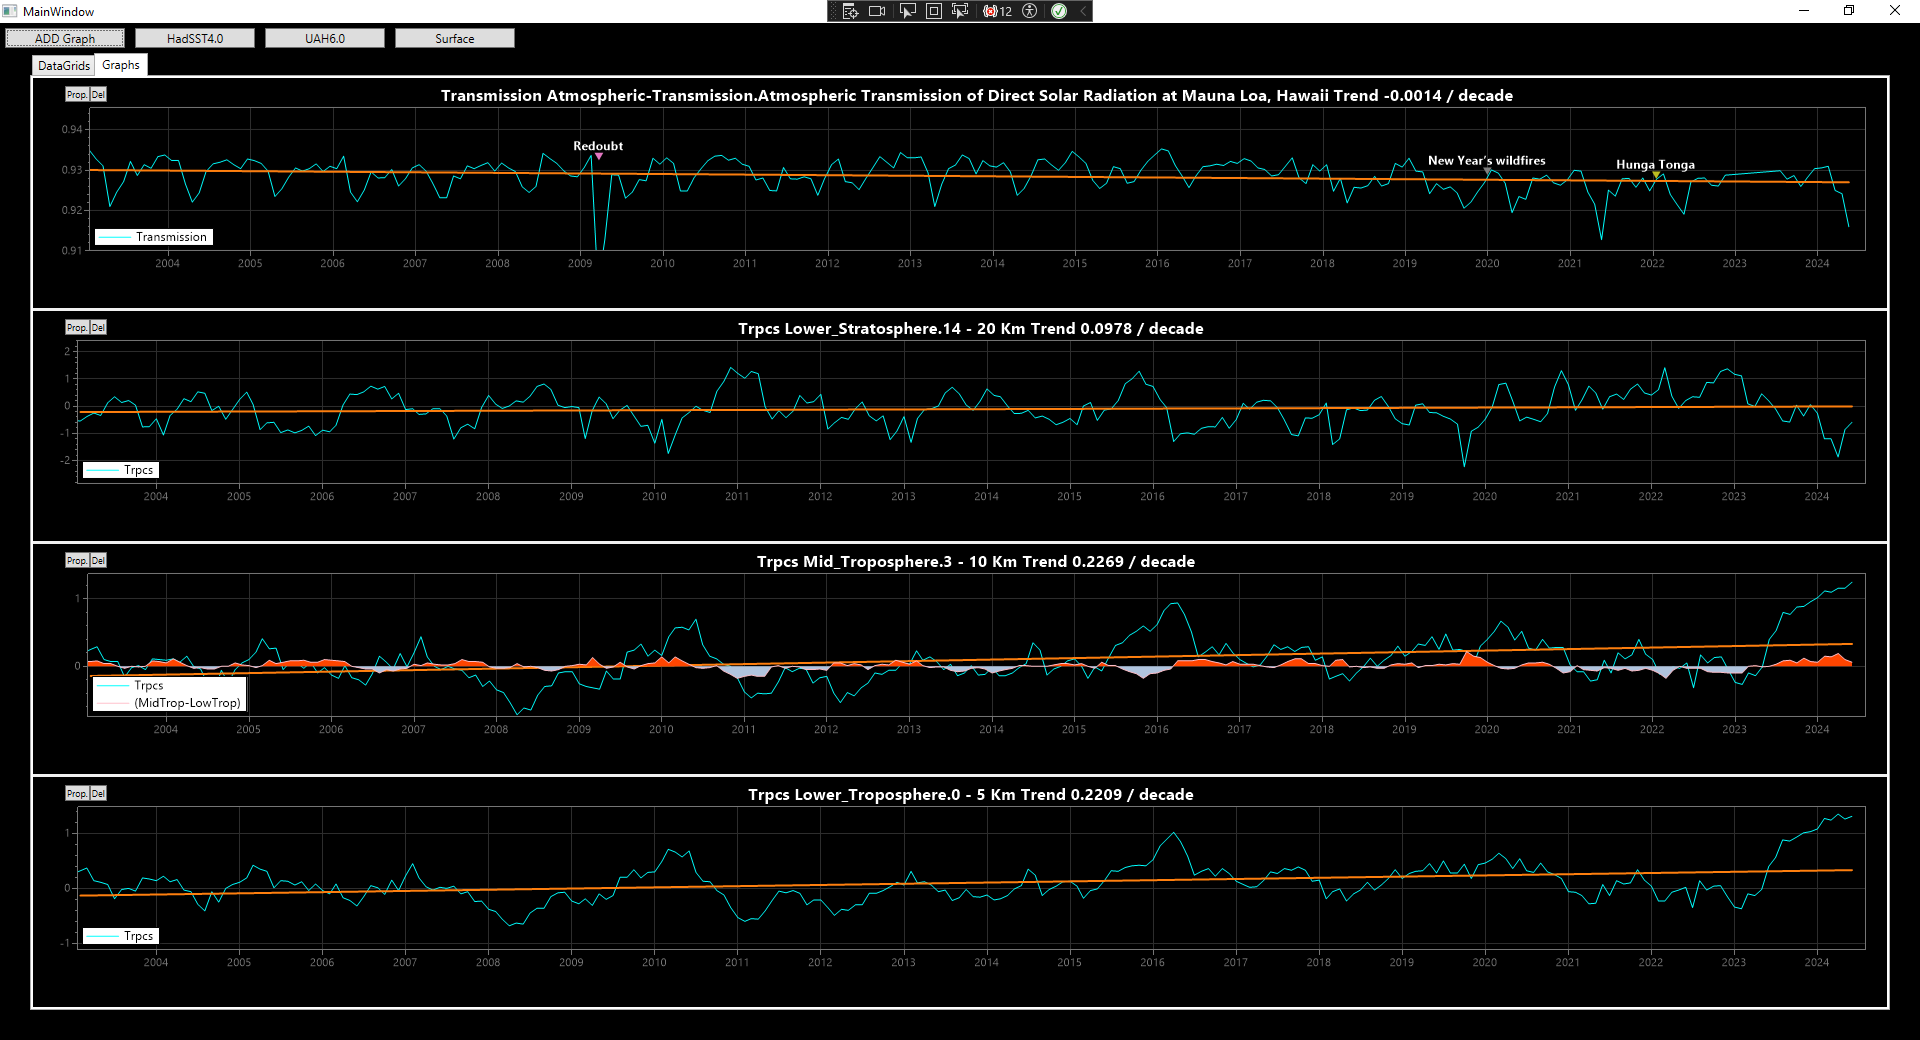This screenshot has width=1920, height=1040.
Task: Open Prop. for Mid_Troposphere graph
Action: pyautogui.click(x=76, y=561)
